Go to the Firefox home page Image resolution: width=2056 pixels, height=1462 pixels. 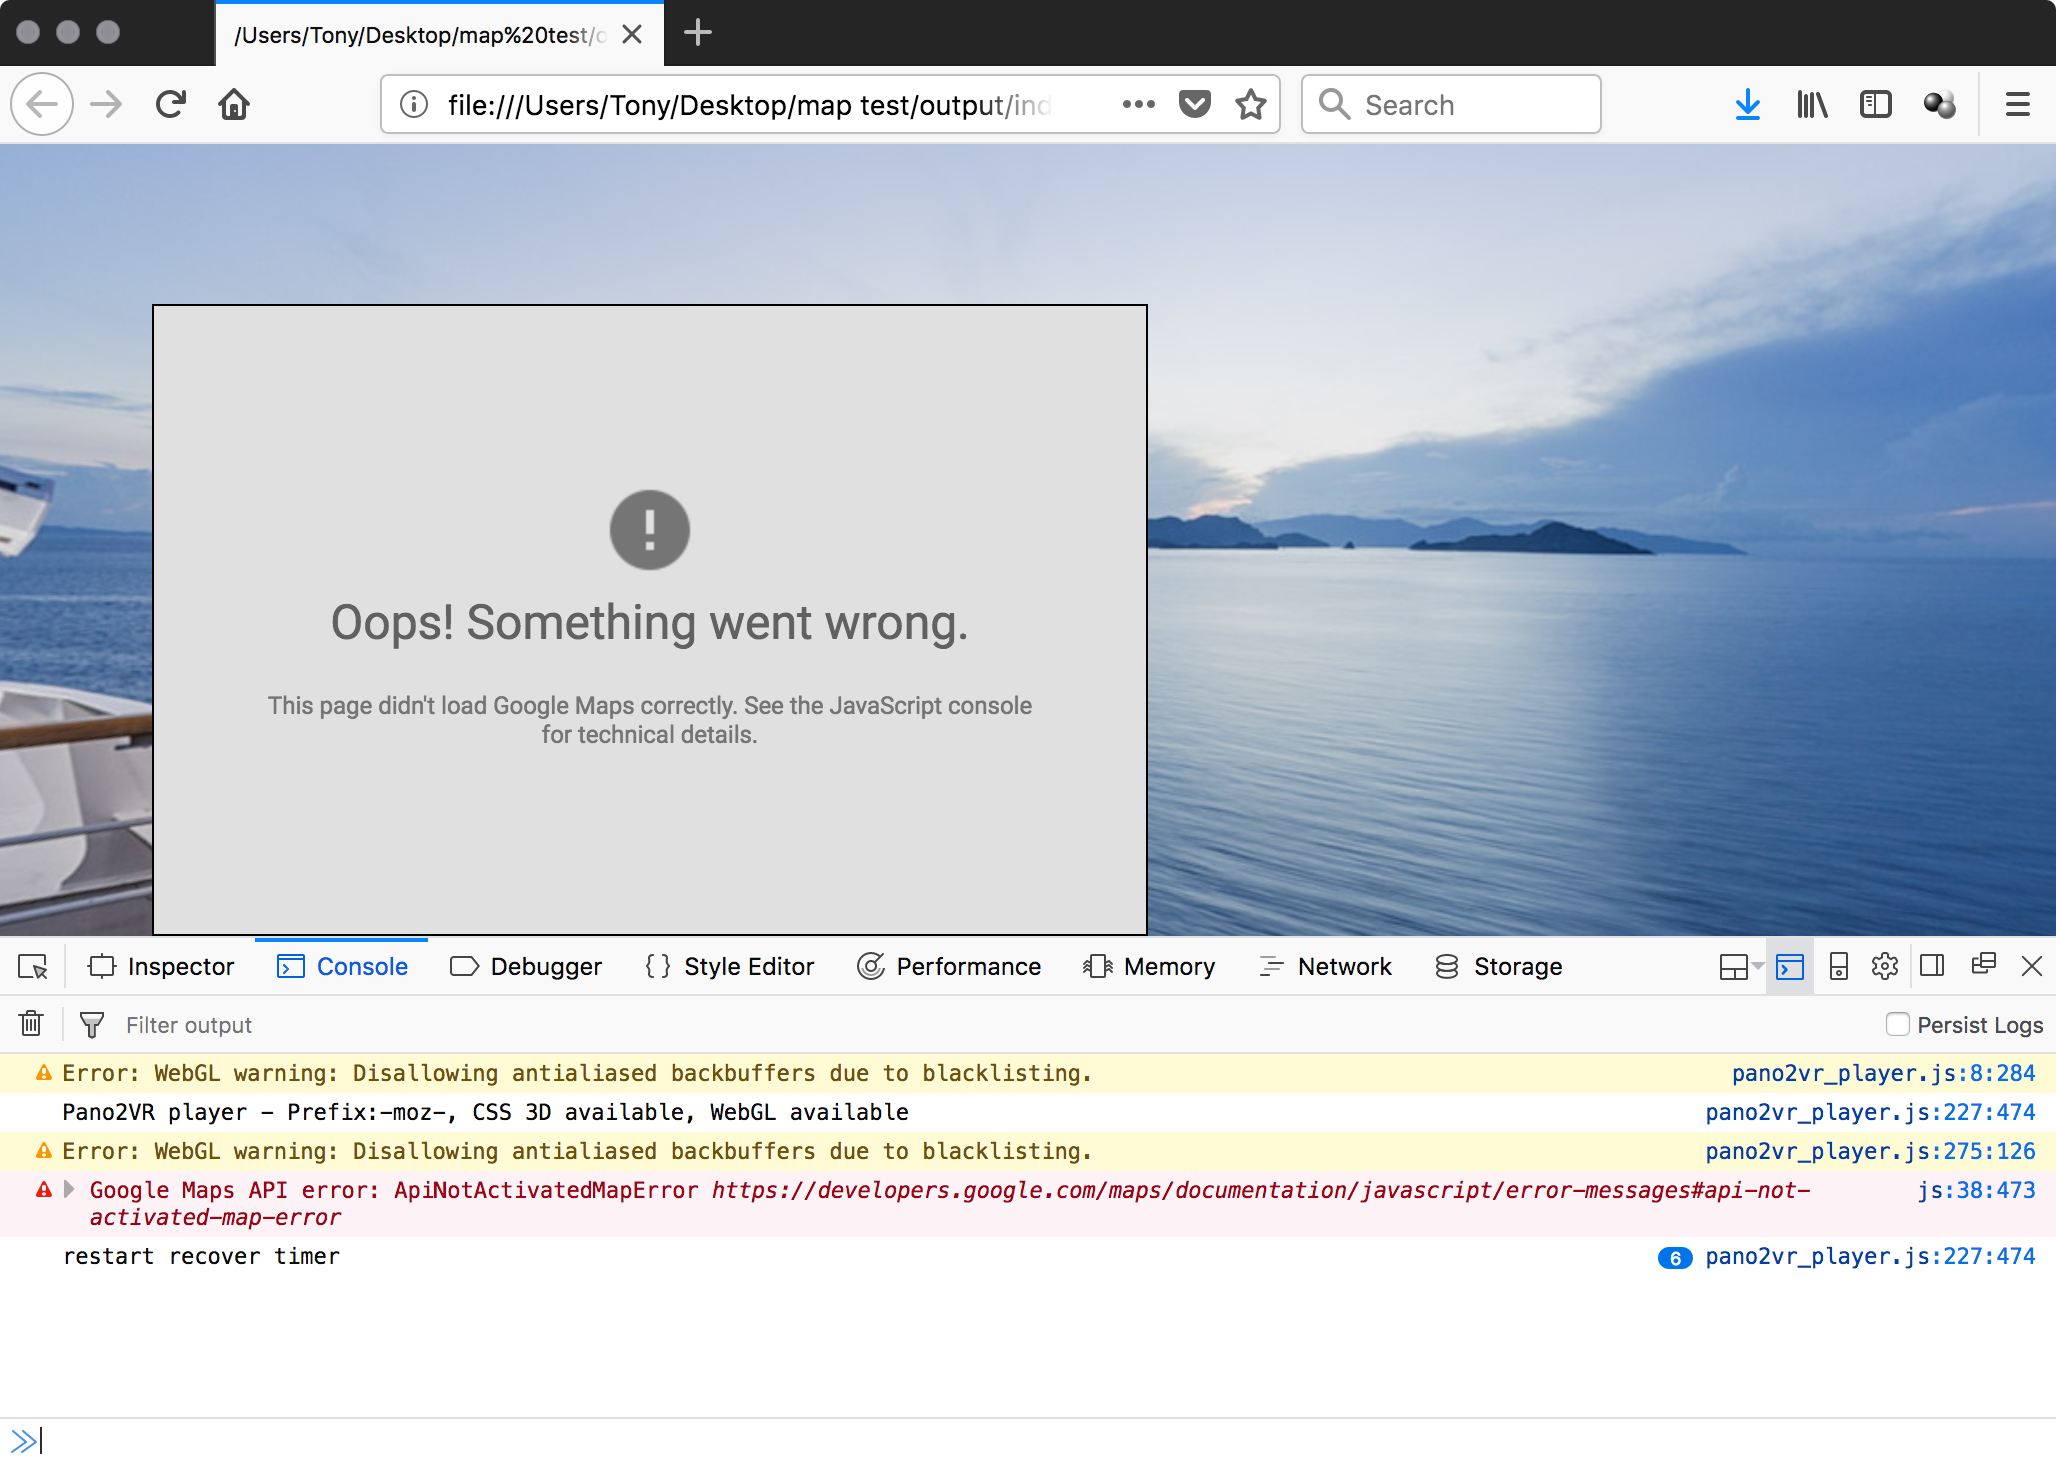click(234, 104)
